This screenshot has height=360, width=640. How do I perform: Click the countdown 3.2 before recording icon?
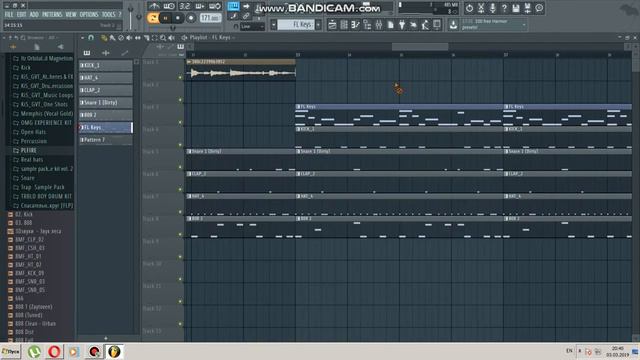pyautogui.click(x=184, y=6)
